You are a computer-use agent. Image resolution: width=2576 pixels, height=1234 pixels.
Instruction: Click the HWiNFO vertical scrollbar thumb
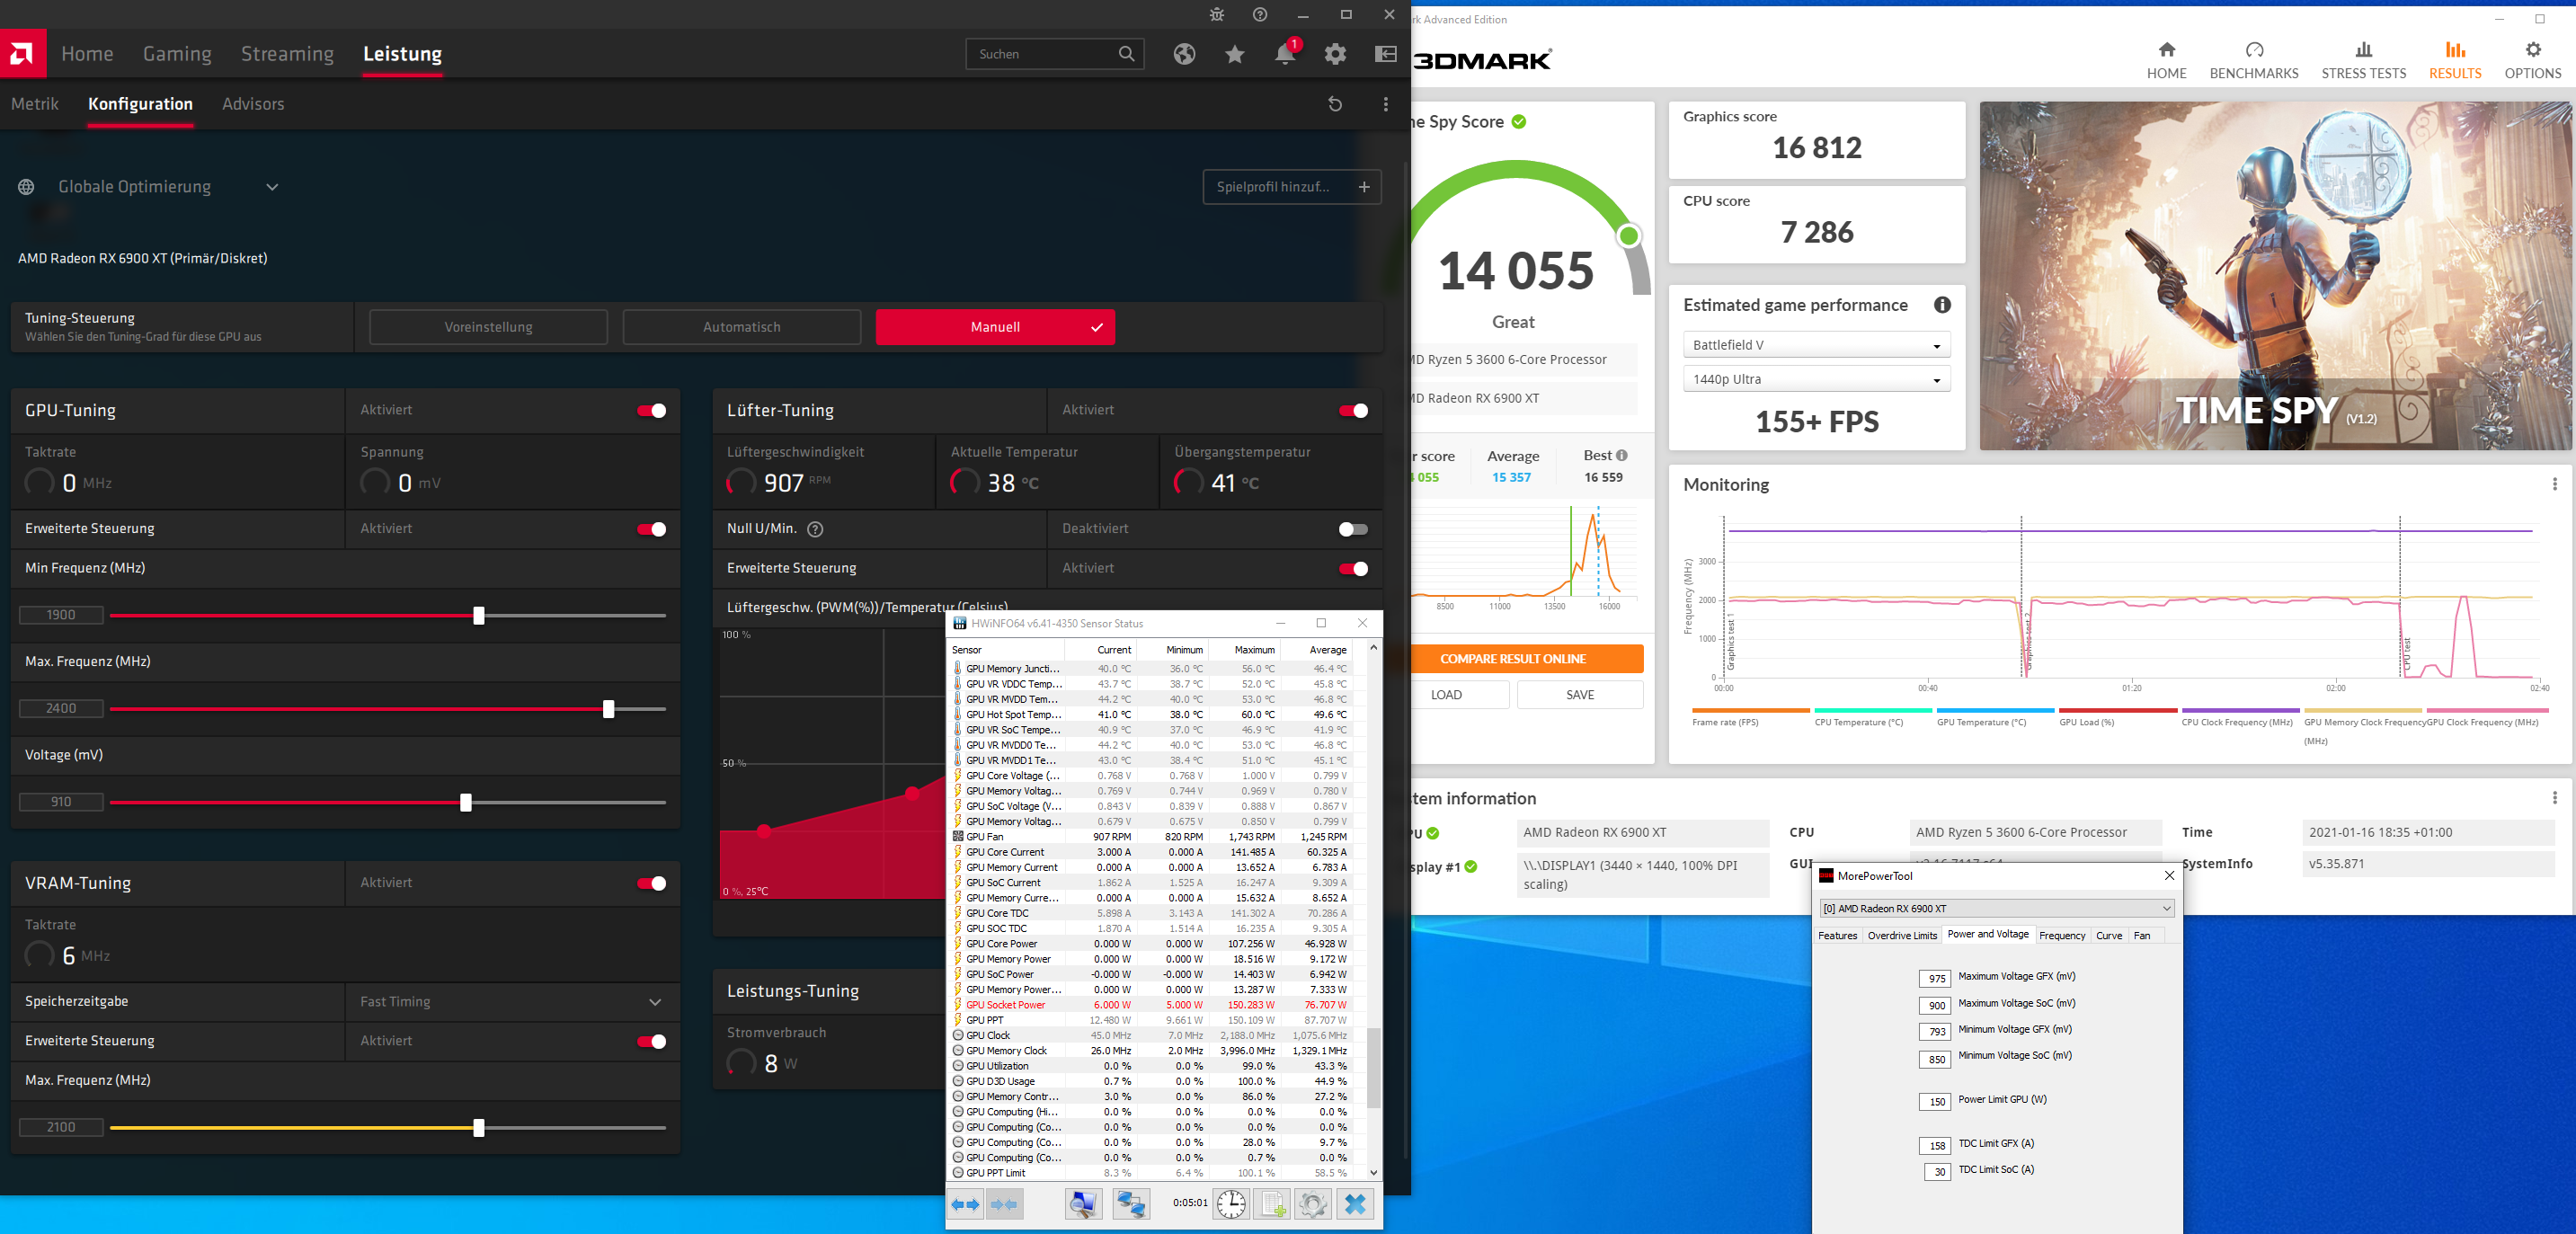click(1374, 1068)
